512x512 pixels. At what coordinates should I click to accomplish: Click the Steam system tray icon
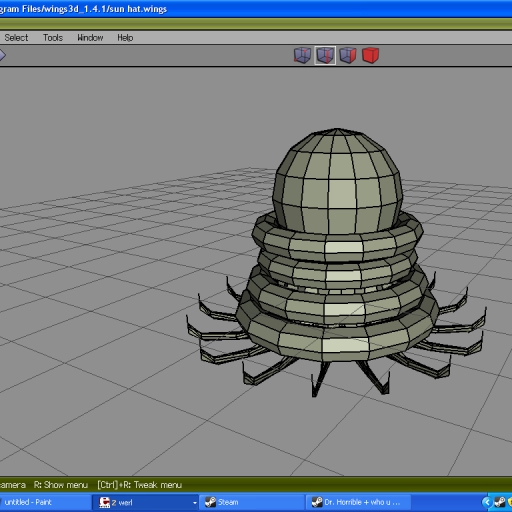point(500,502)
